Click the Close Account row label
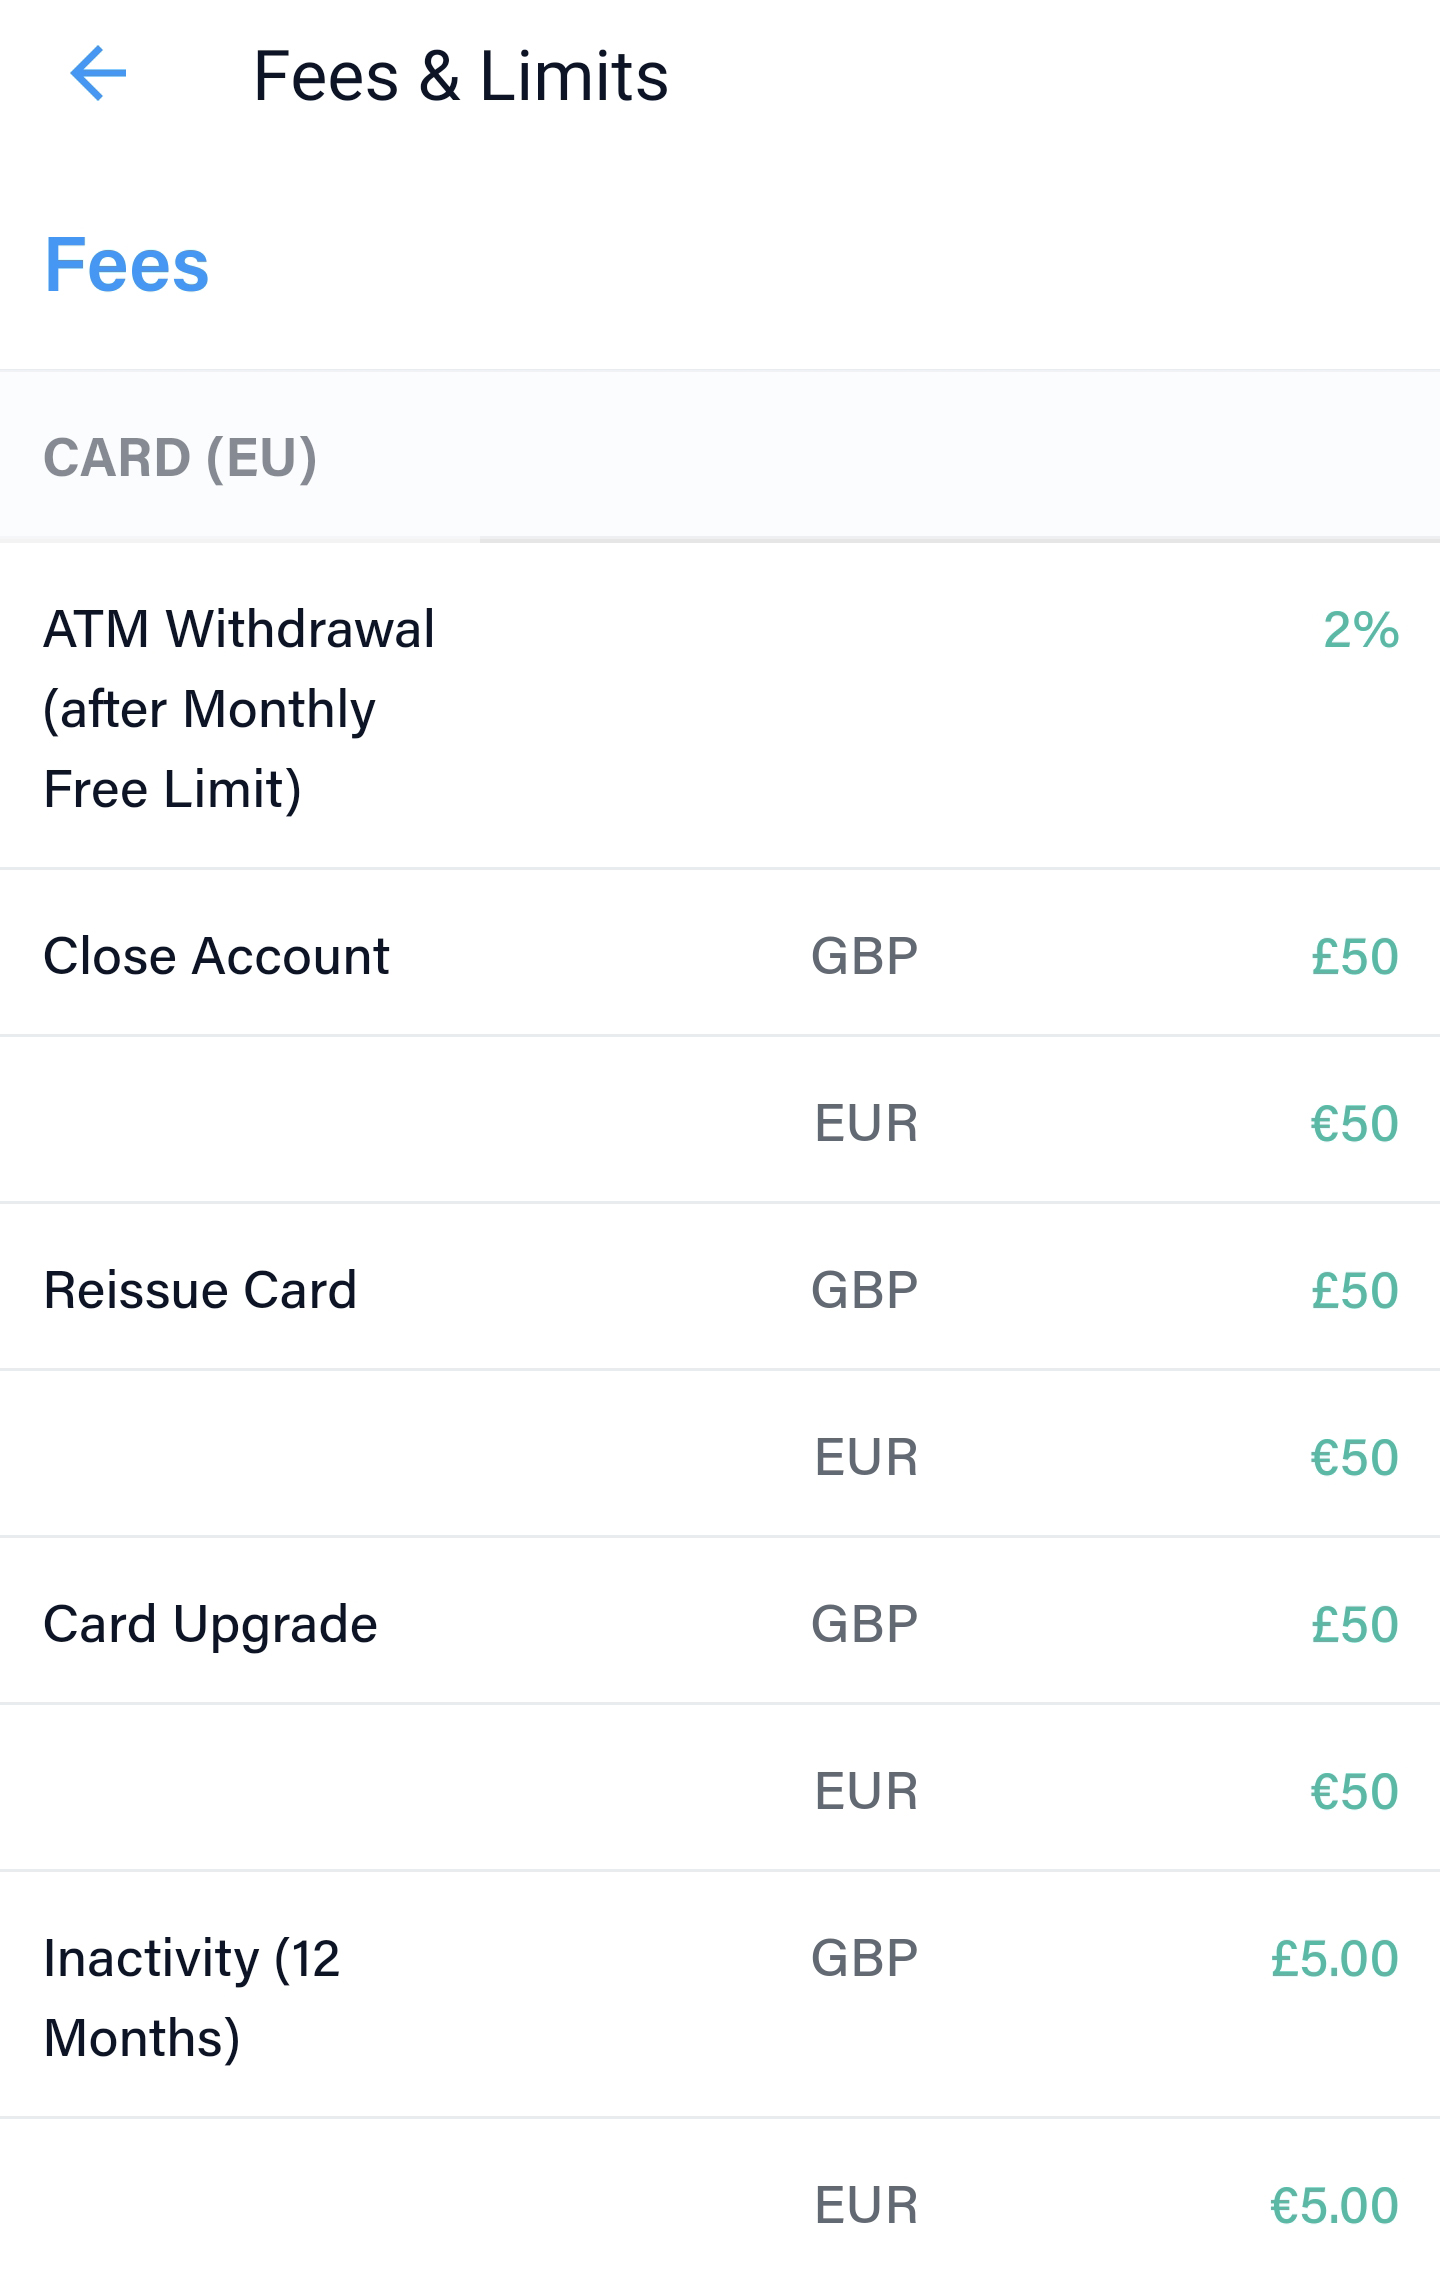Viewport: 1440px width, 2278px height. (x=216, y=956)
